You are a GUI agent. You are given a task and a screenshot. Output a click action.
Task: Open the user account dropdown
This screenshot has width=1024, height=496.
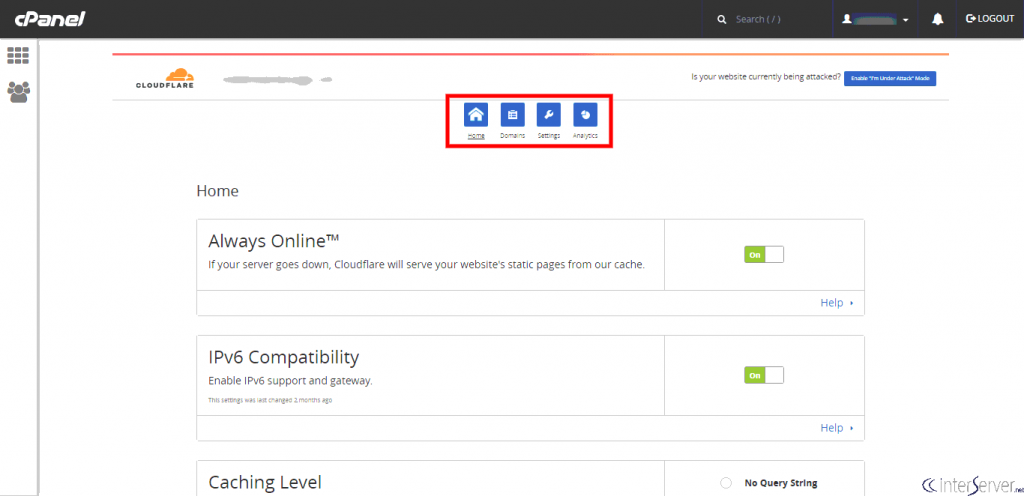(x=875, y=20)
